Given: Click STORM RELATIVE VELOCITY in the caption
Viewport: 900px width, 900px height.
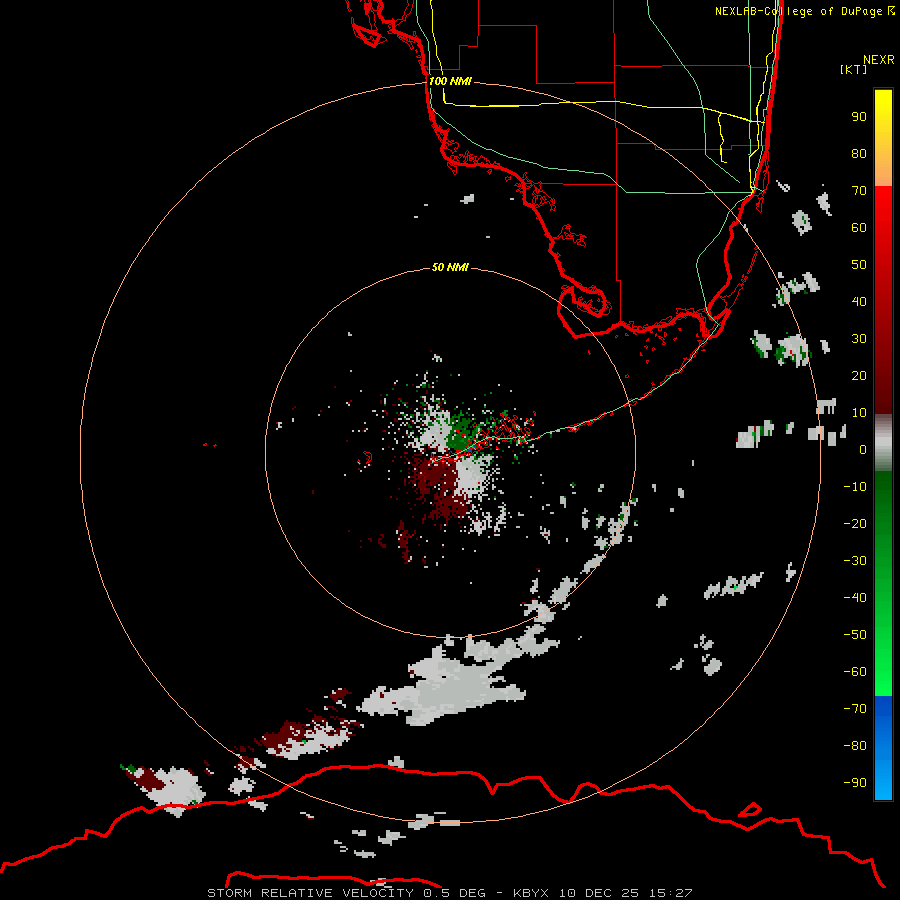Looking at the screenshot, I should click(x=310, y=893).
